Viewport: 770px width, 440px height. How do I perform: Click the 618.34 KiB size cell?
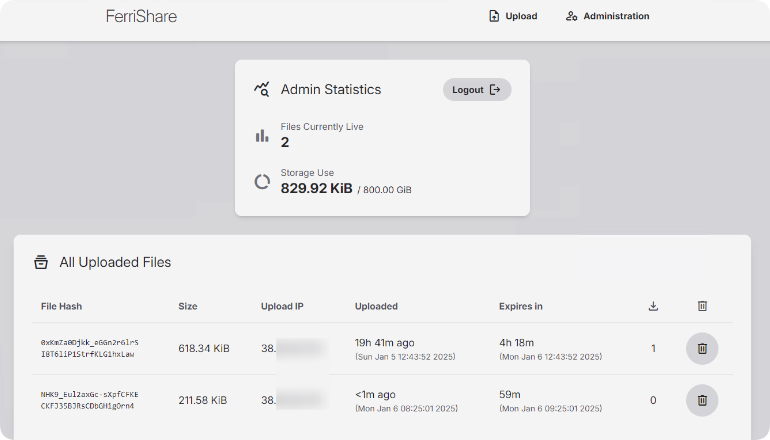coord(204,349)
